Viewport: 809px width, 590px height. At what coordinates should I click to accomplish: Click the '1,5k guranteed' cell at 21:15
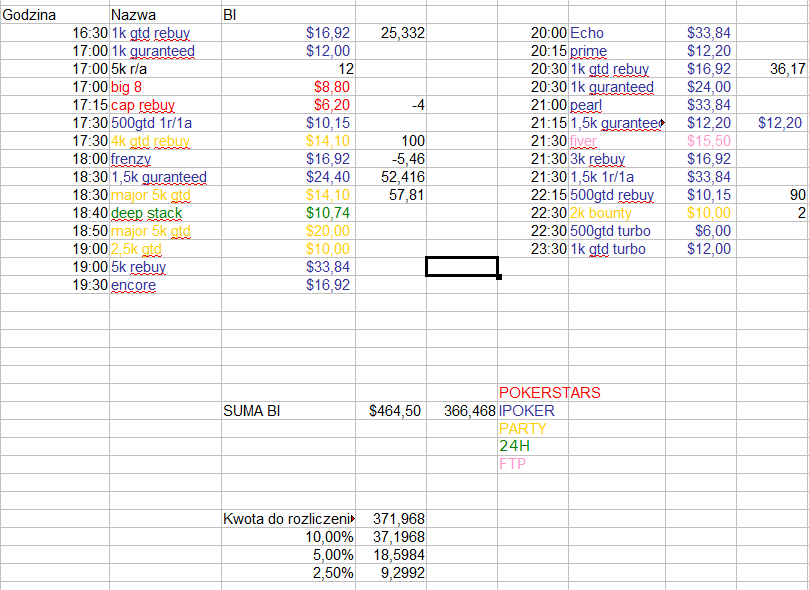tap(617, 123)
